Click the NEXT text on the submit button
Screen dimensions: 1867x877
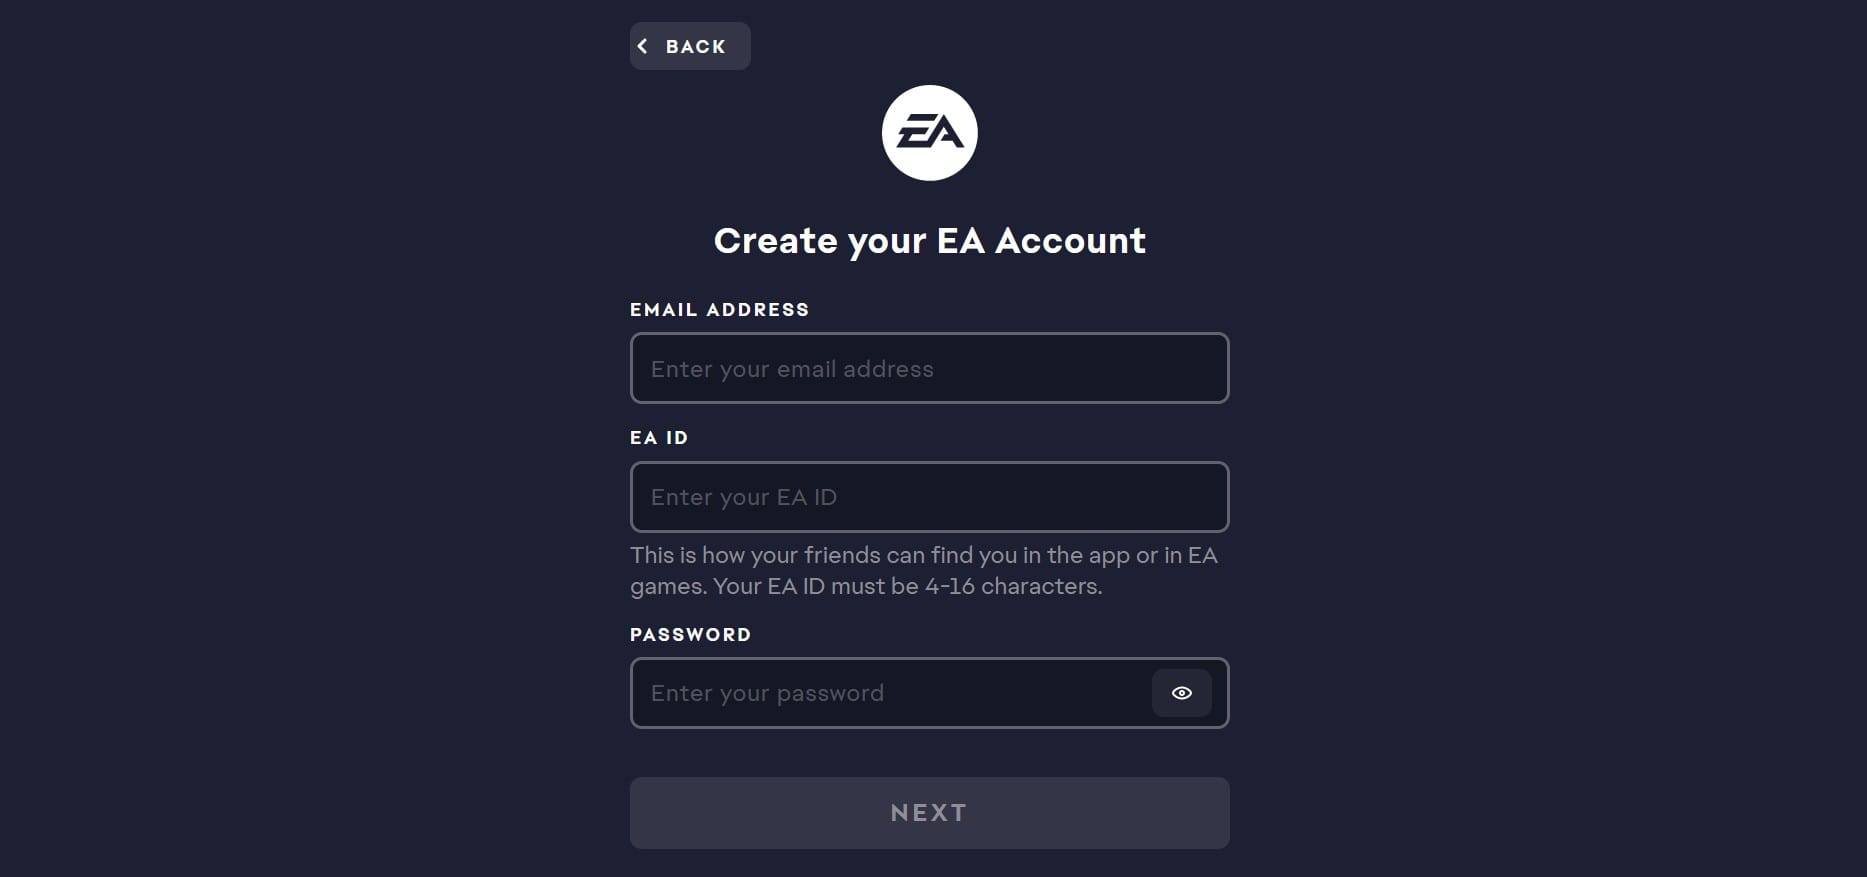pos(929,813)
